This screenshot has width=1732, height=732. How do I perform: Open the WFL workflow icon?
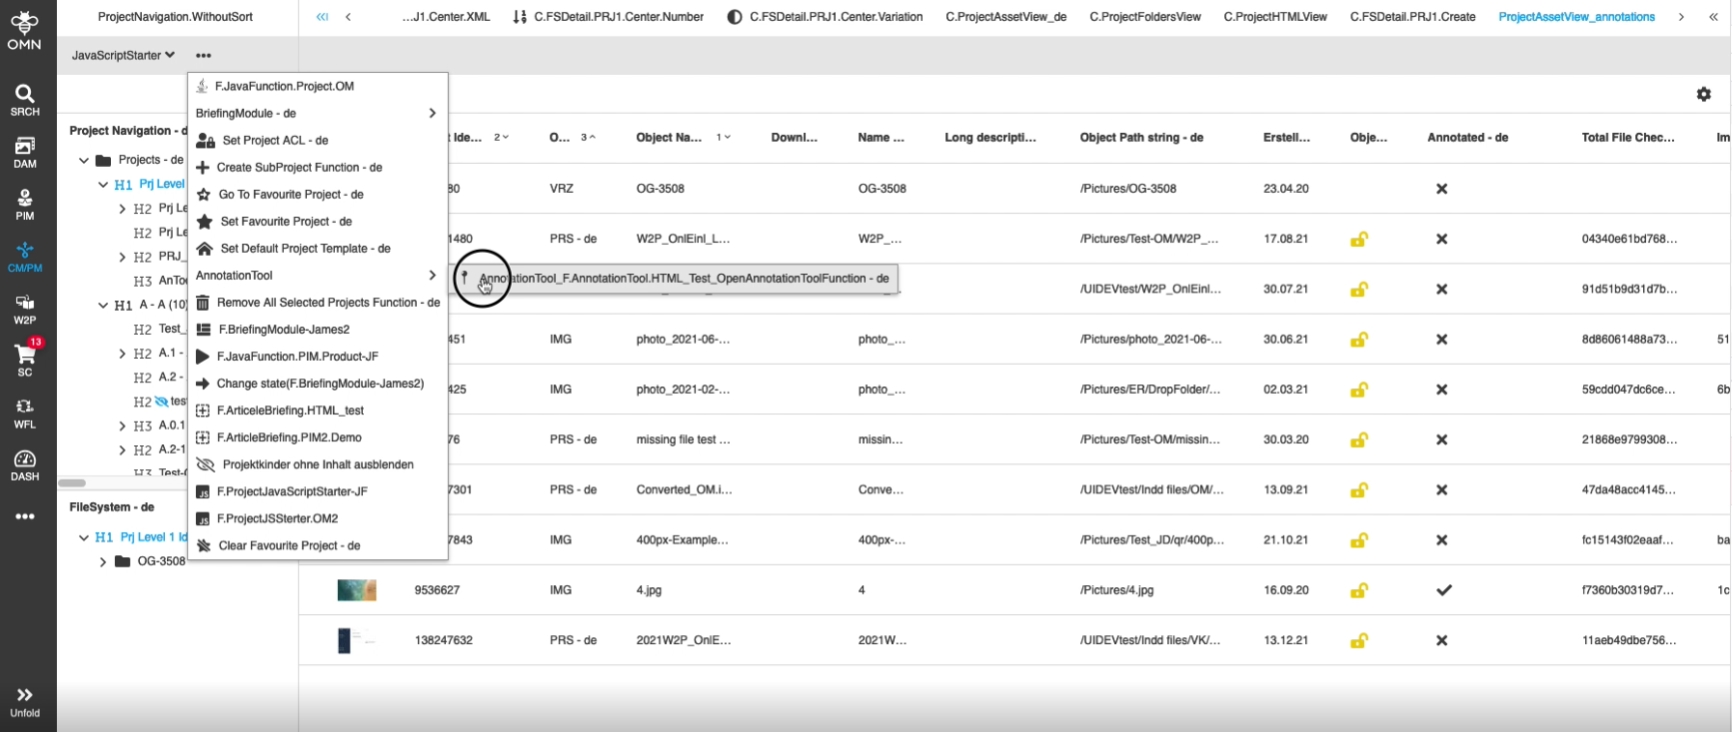coord(25,412)
